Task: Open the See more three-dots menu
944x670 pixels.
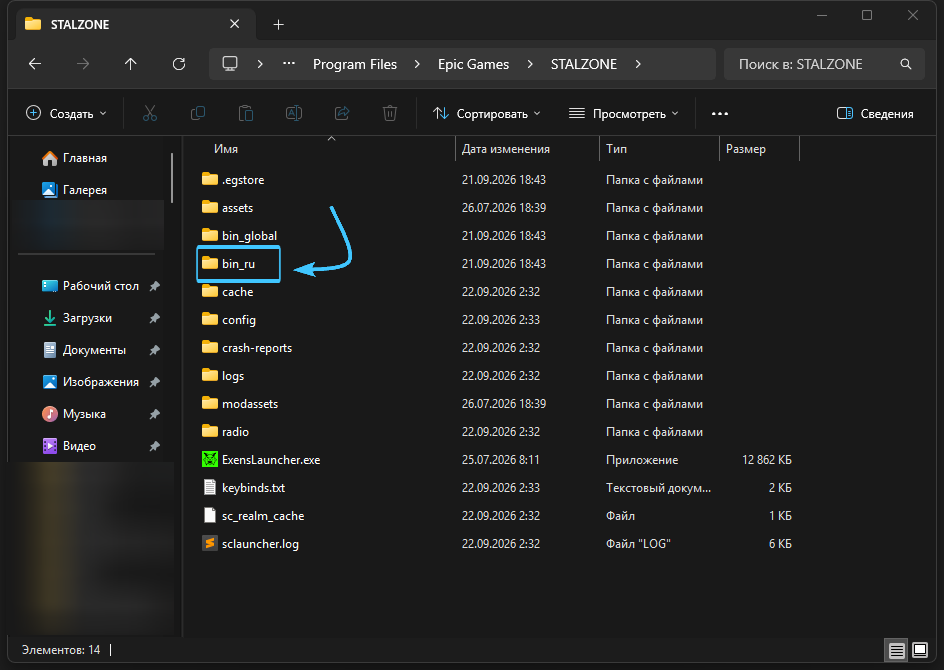Action: [720, 113]
